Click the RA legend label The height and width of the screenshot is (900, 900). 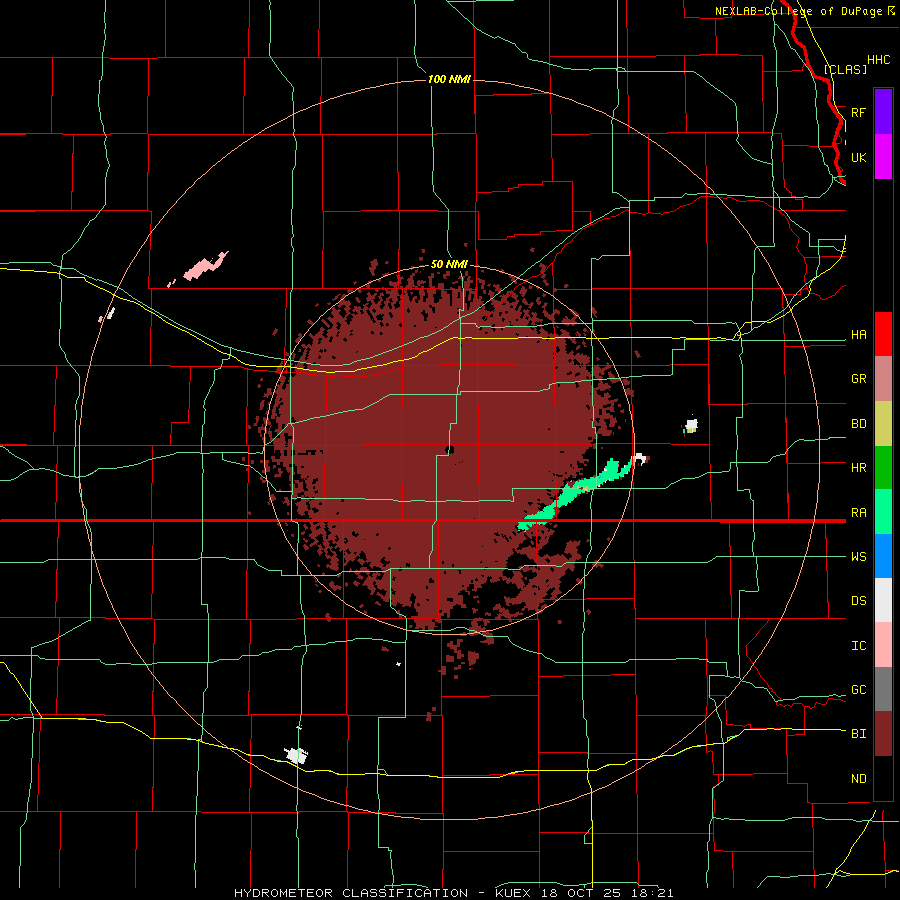click(858, 512)
